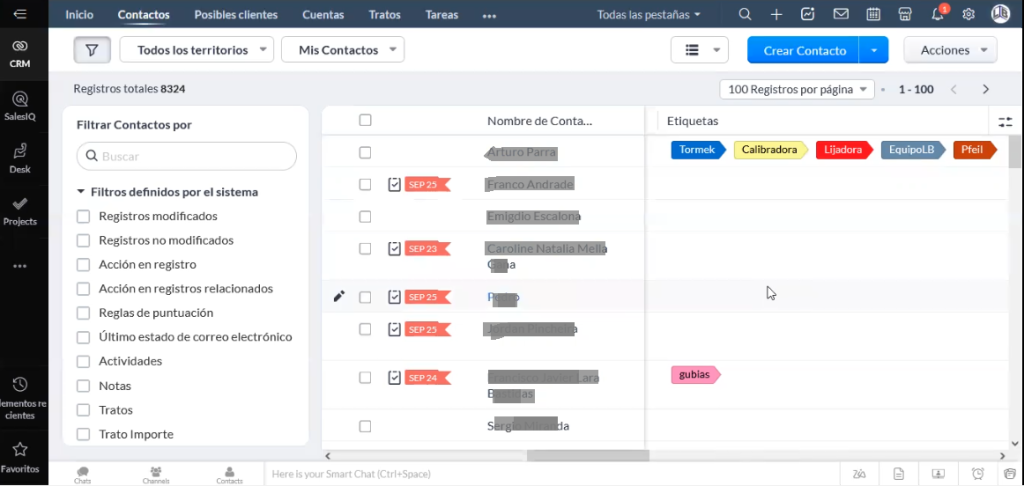Open the notifications bell icon
The height and width of the screenshot is (486, 1024).
click(x=937, y=15)
